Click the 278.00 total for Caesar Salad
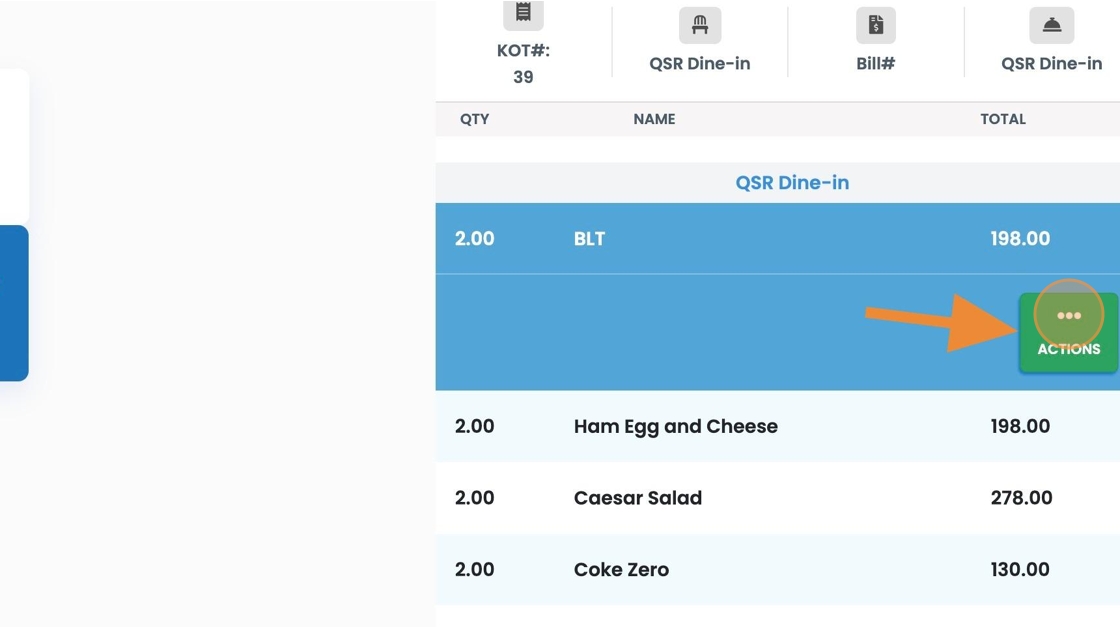Viewport: 1120px width, 628px height. point(1021,498)
